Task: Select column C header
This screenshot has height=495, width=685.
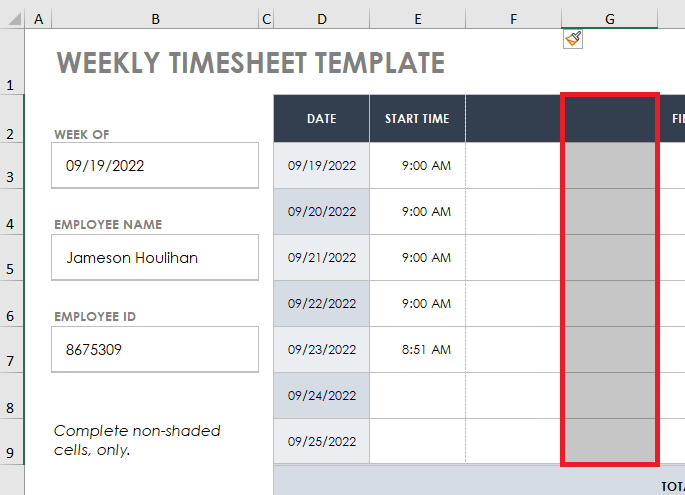Action: click(266, 19)
